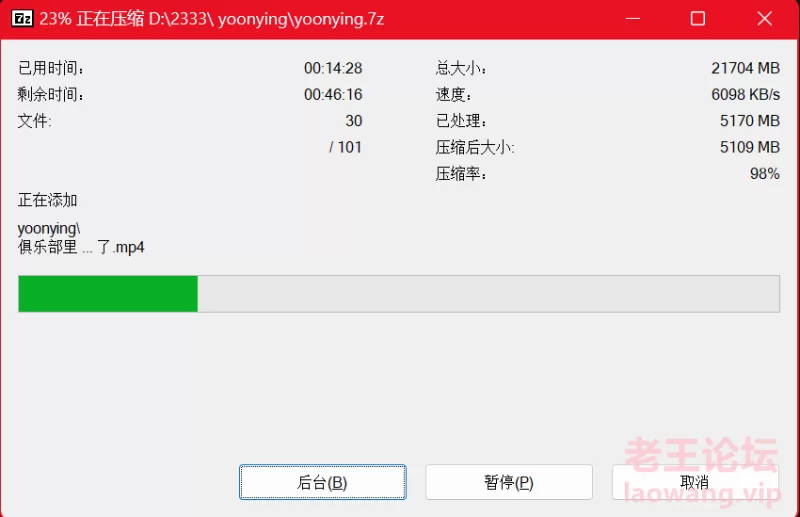The image size is (800, 517).
Task: Close the 7-Zip compression window
Action: [x=764, y=19]
